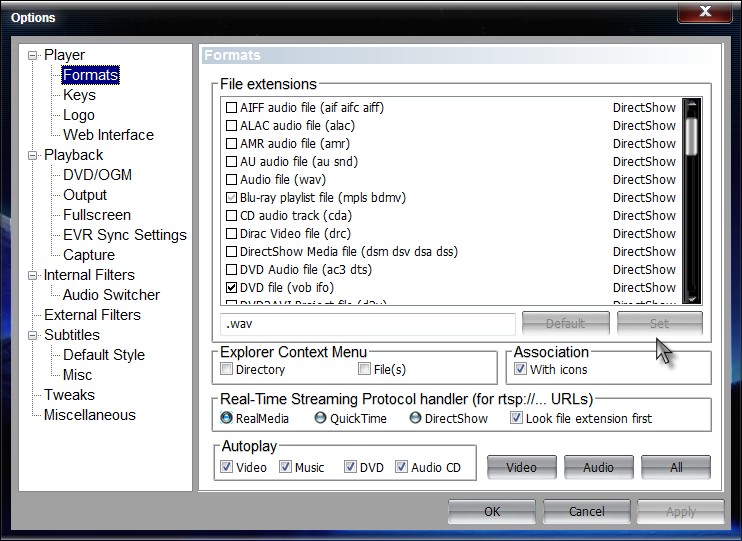The height and width of the screenshot is (541, 742).
Task: Uncheck Autoplay DVD checkbox
Action: (x=350, y=467)
